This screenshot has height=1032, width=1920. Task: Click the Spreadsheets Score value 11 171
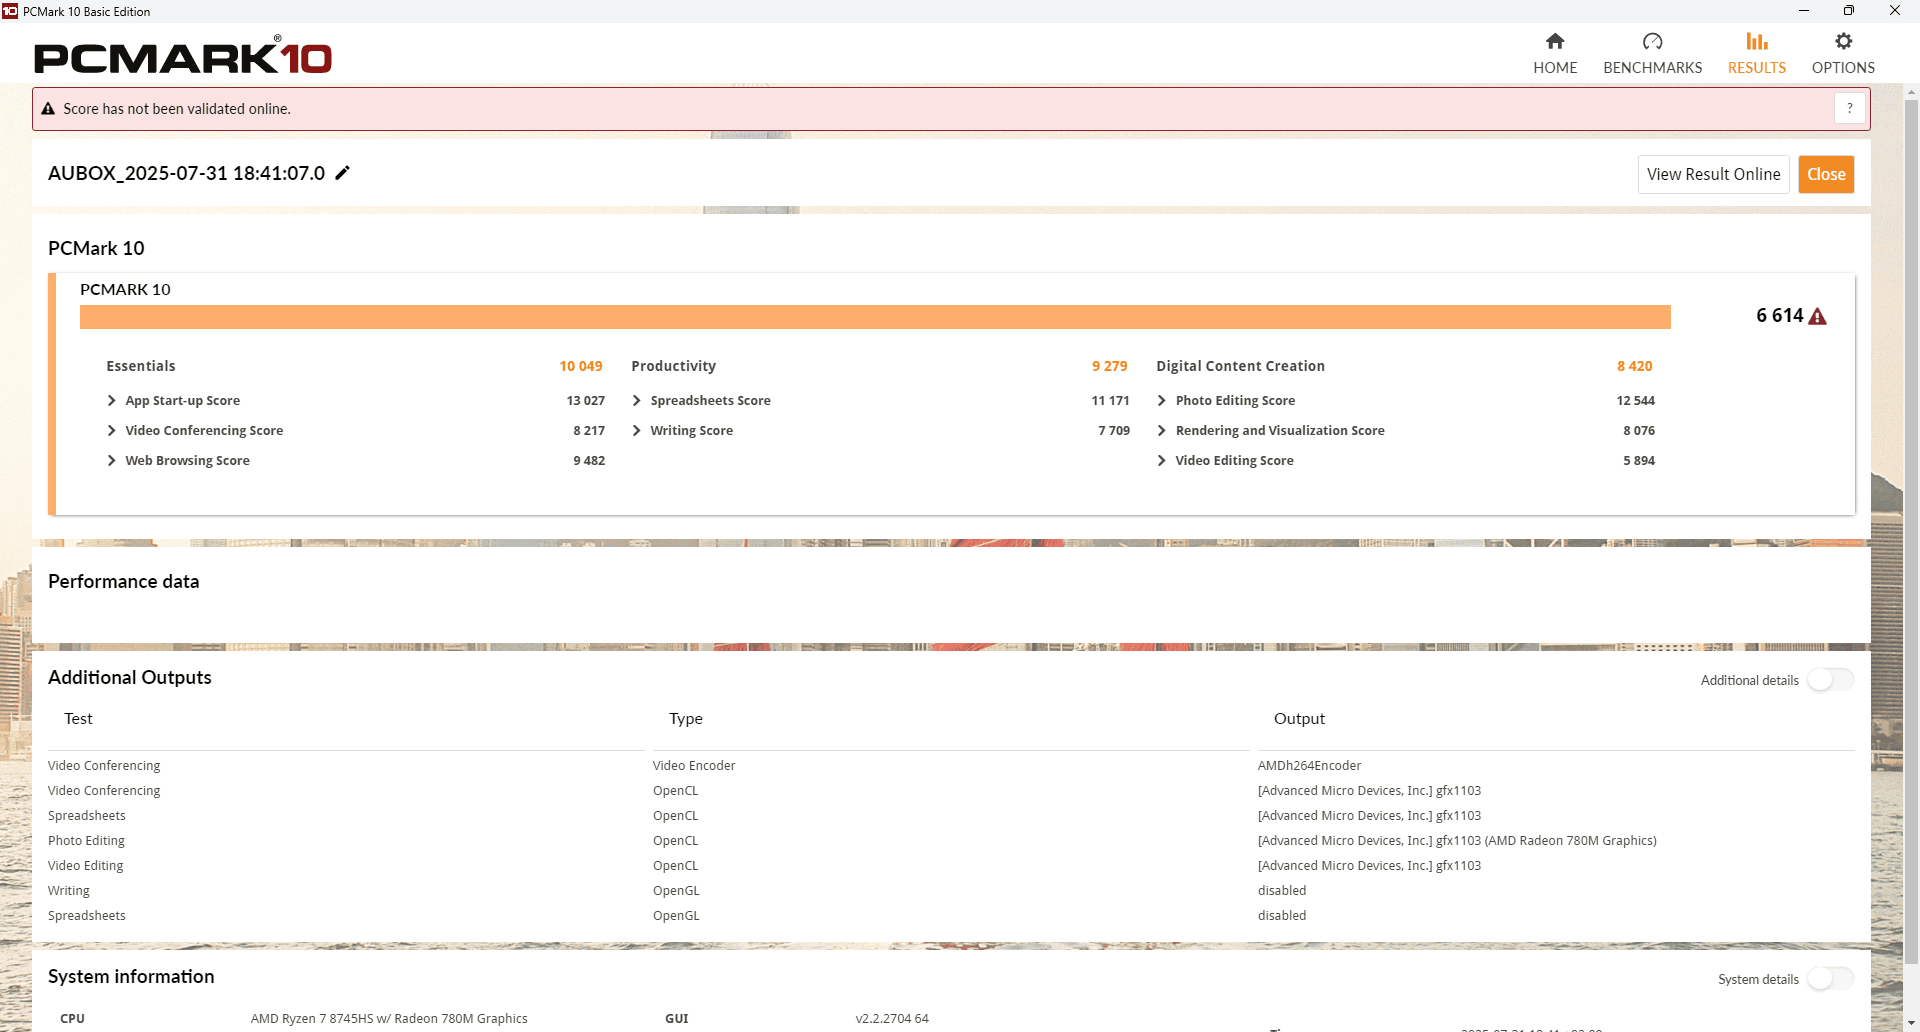1110,400
